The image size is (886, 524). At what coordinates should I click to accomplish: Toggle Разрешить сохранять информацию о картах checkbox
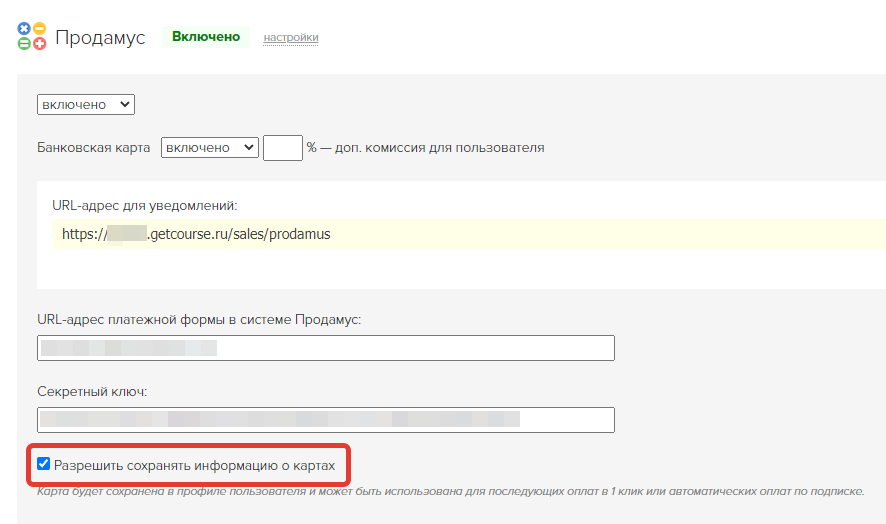(44, 464)
